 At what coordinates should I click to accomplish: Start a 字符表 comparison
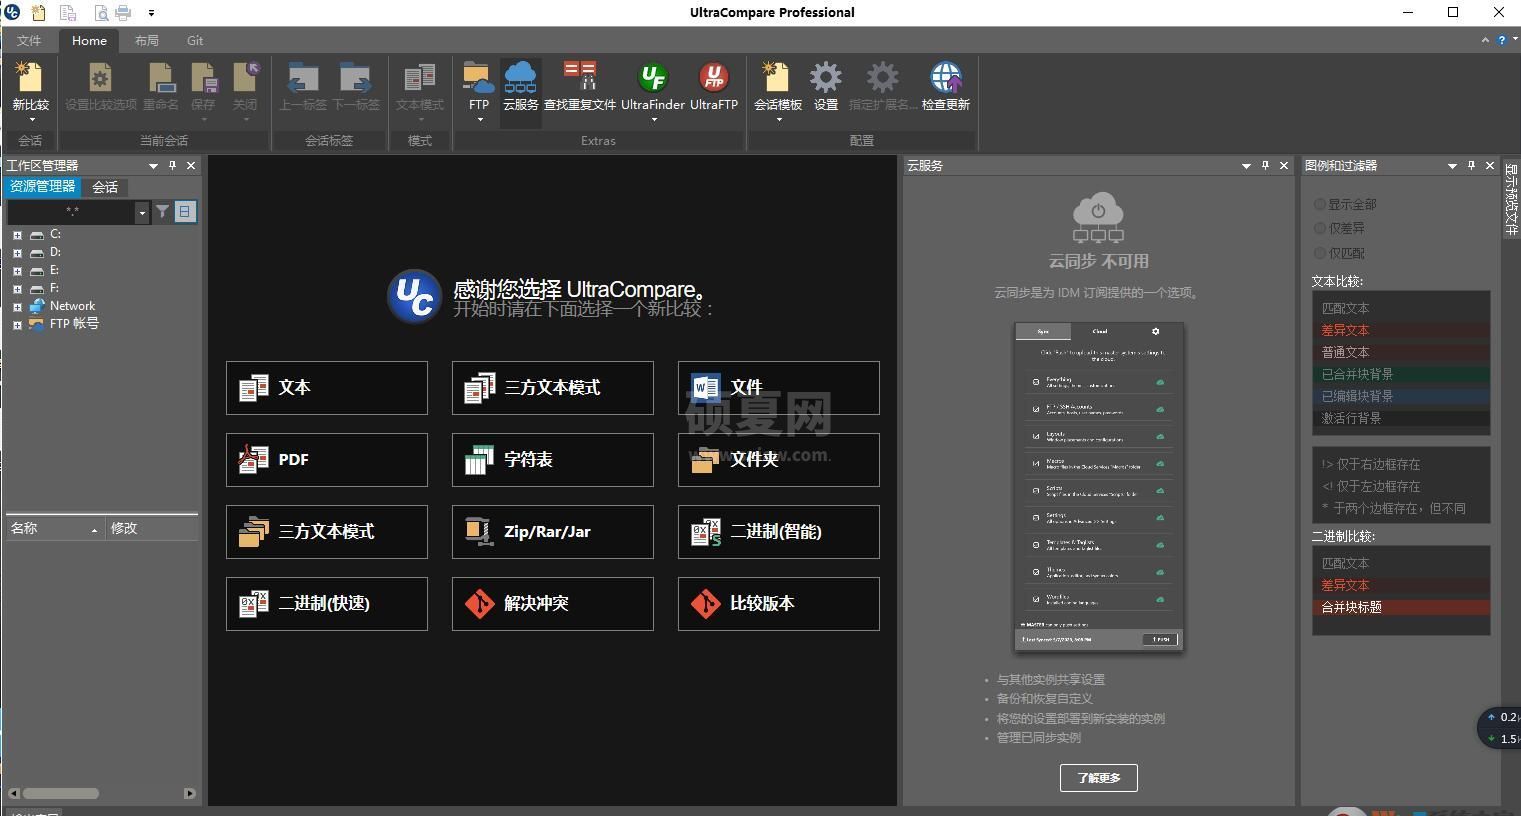click(x=553, y=460)
